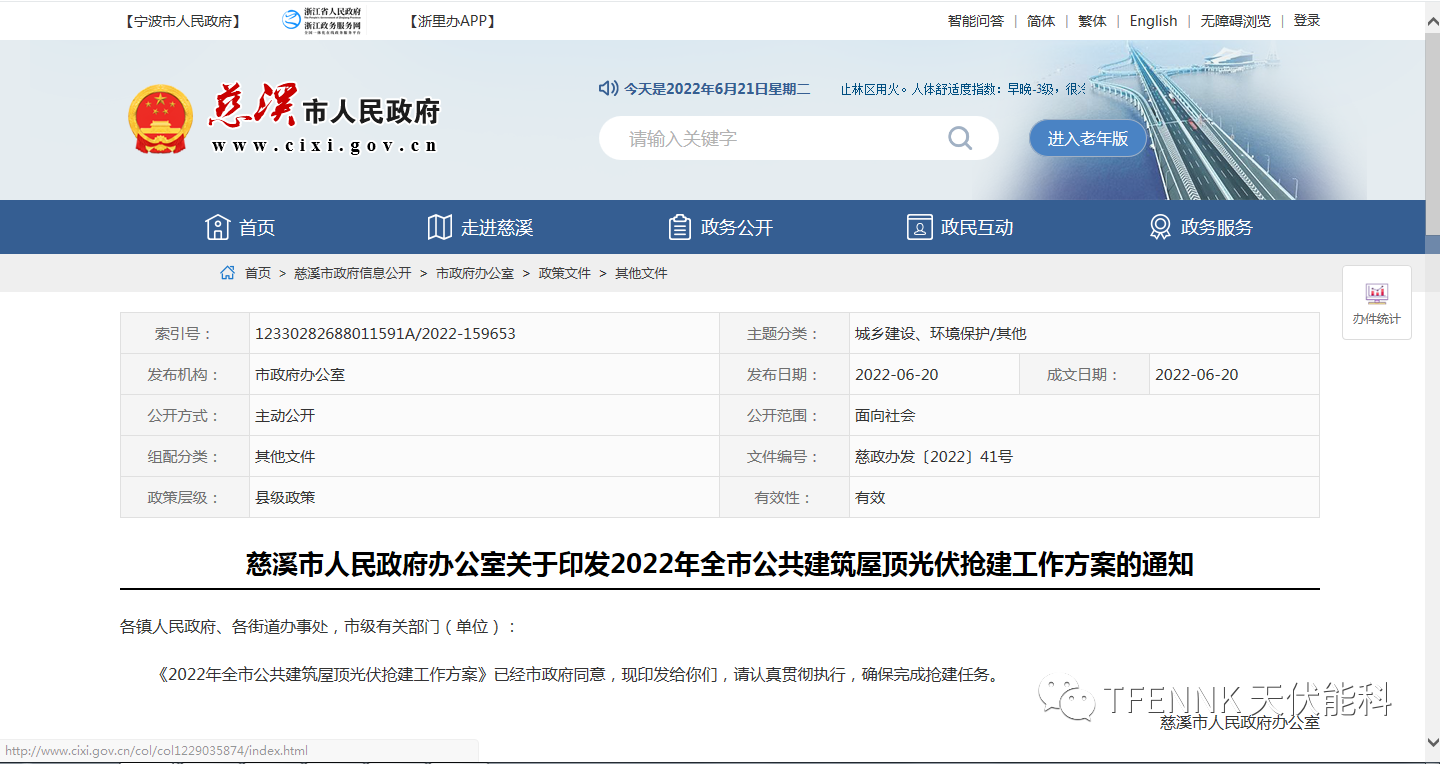Click the 登录 login link
The image size is (1440, 764).
point(1306,20)
